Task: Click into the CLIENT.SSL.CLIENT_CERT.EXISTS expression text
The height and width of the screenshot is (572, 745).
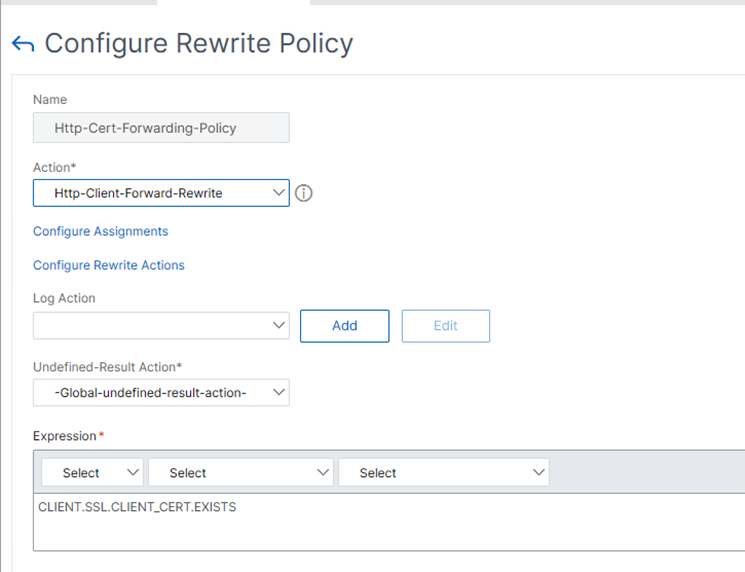Action: tap(137, 507)
